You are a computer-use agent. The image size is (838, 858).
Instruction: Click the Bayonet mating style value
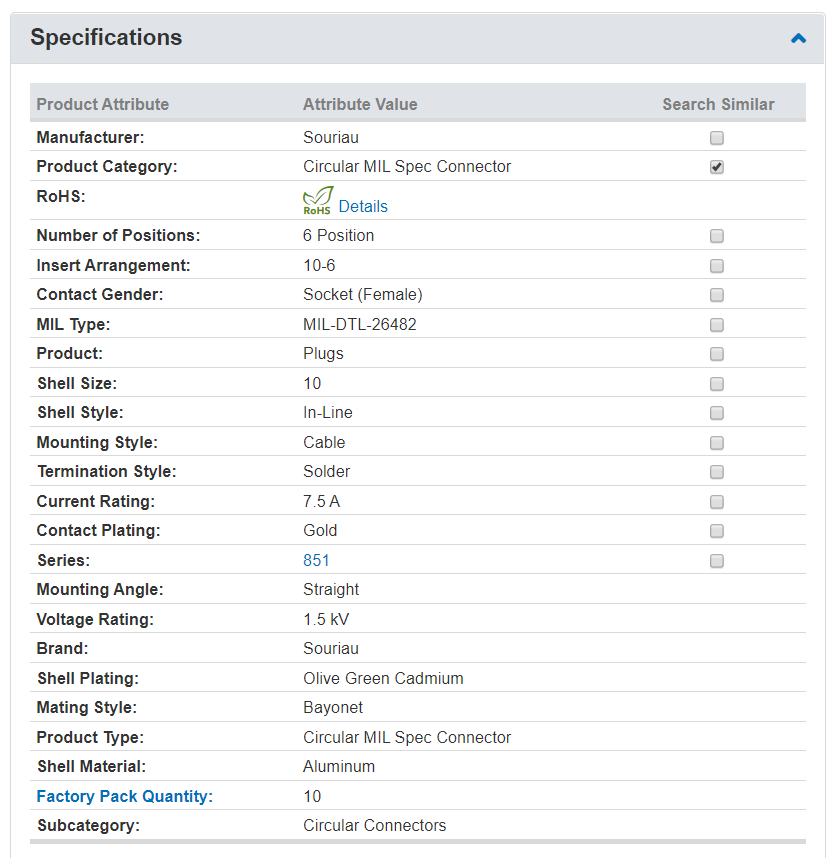333,708
